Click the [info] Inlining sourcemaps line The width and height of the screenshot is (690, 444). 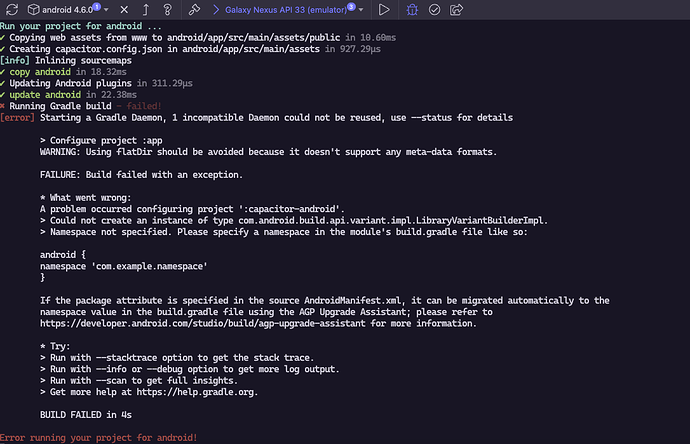tap(66, 60)
